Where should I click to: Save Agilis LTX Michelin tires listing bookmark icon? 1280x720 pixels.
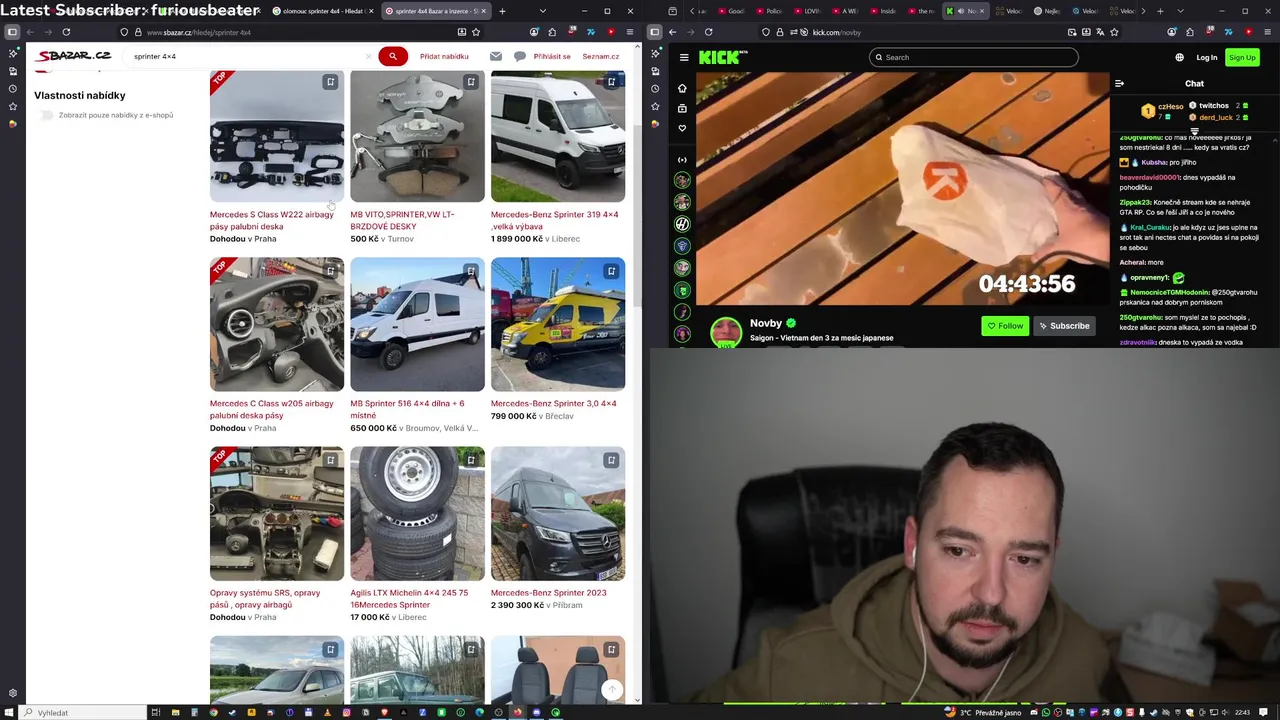[471, 460]
